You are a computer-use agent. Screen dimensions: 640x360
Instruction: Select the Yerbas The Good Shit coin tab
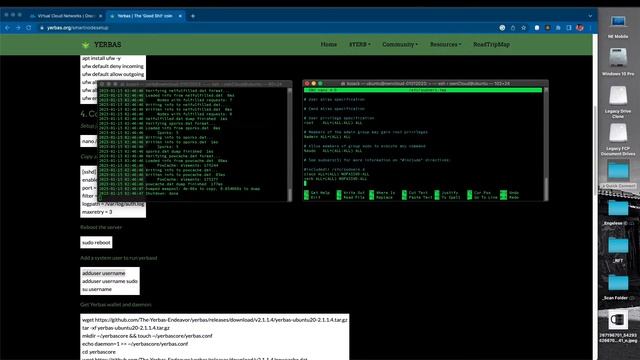[145, 16]
